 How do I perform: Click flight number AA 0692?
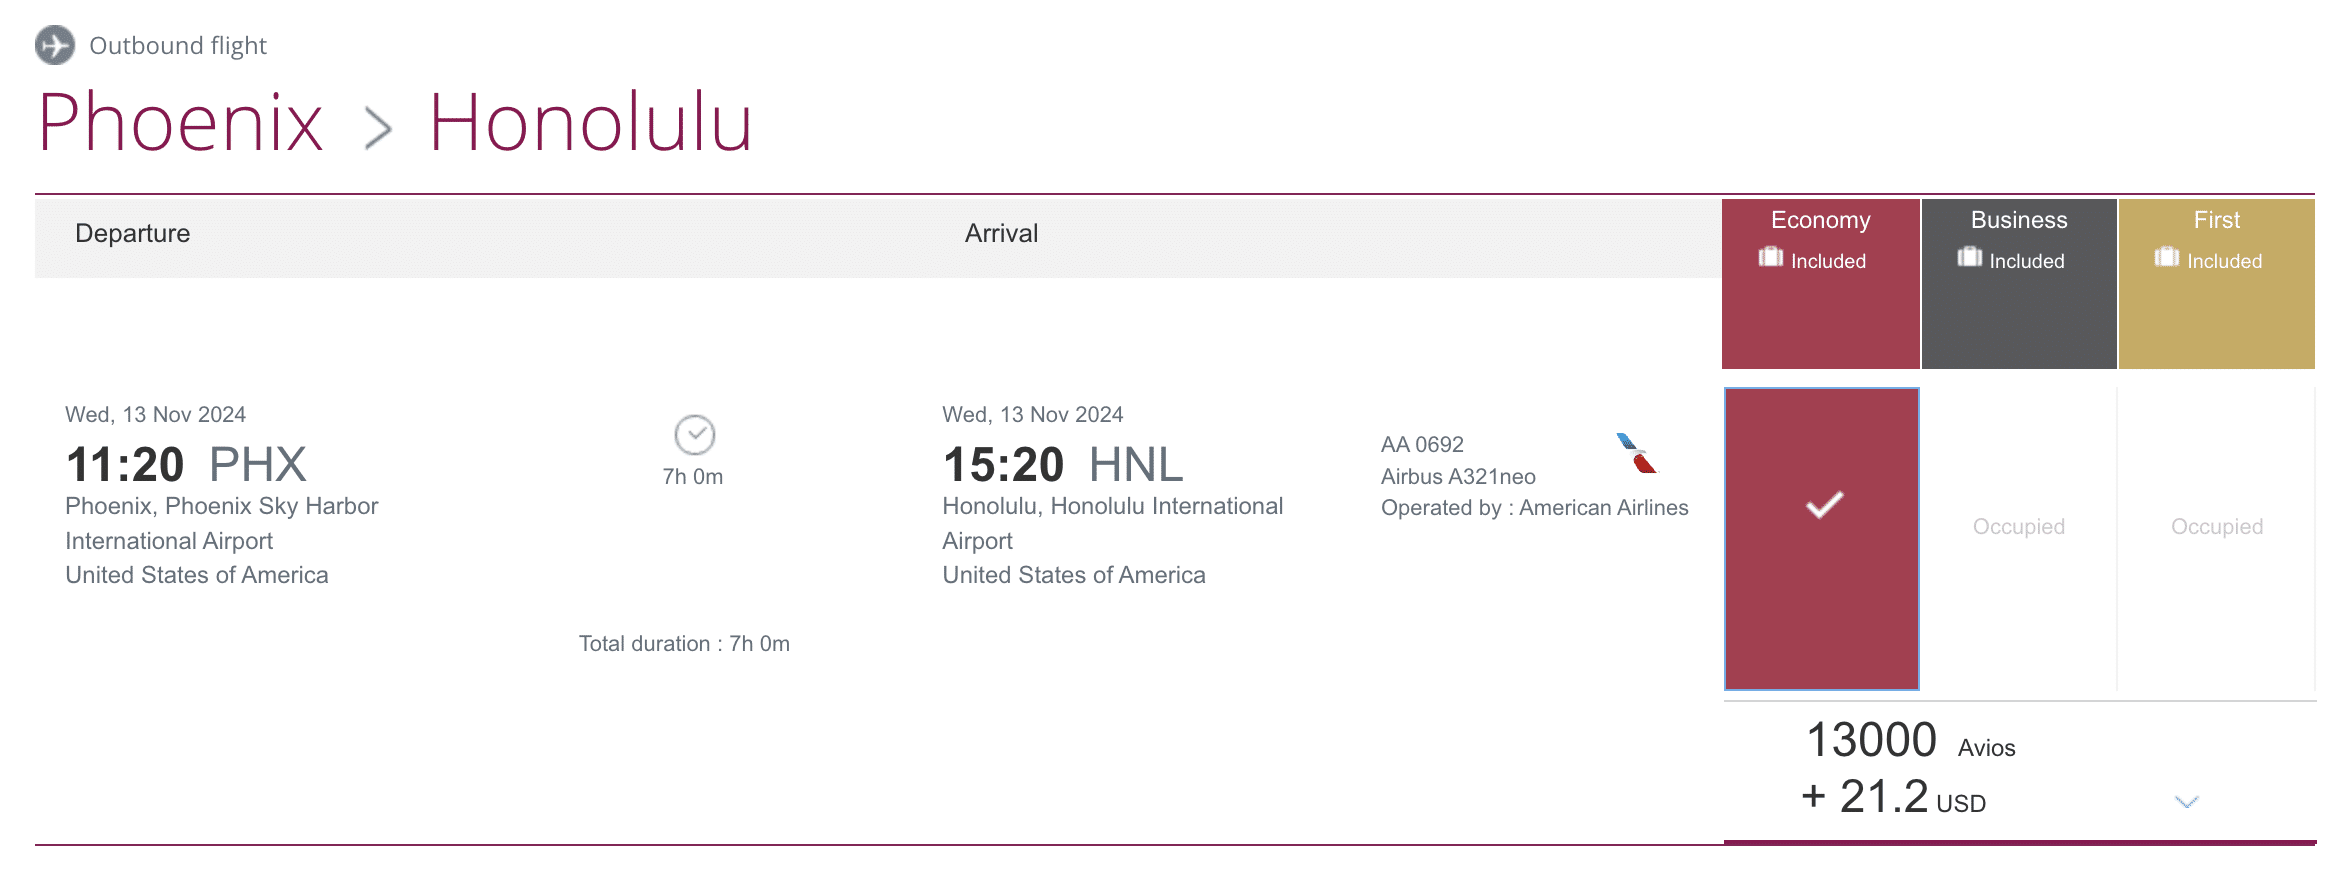1422,444
